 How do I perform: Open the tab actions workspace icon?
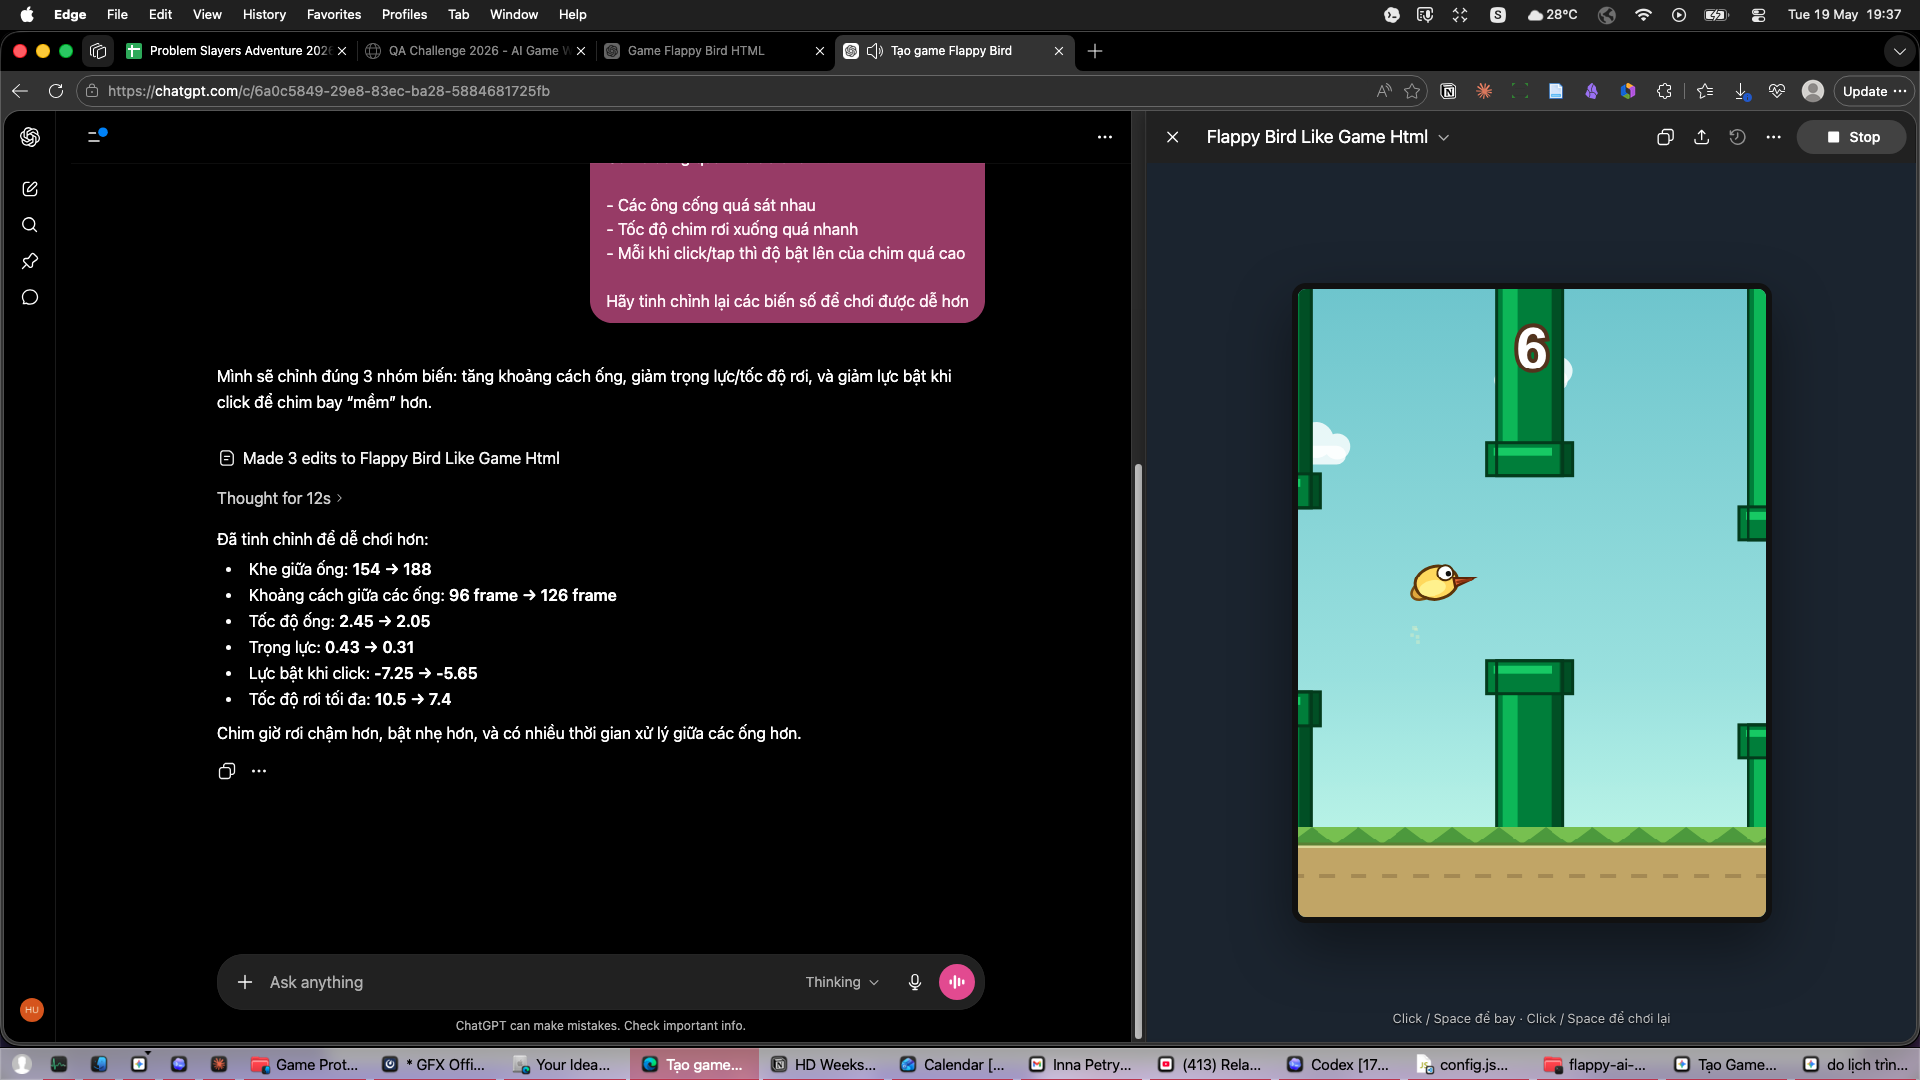point(98,51)
